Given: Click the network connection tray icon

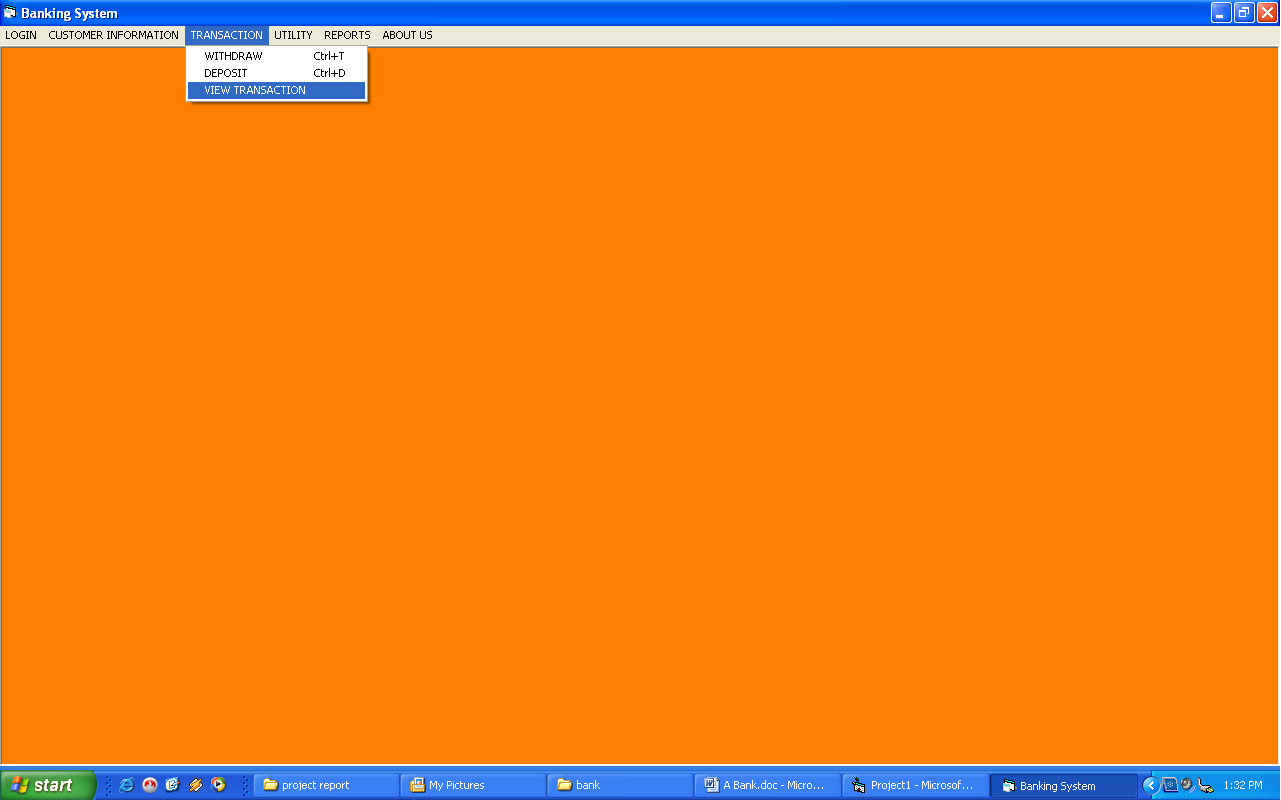Looking at the screenshot, I should pos(1169,785).
